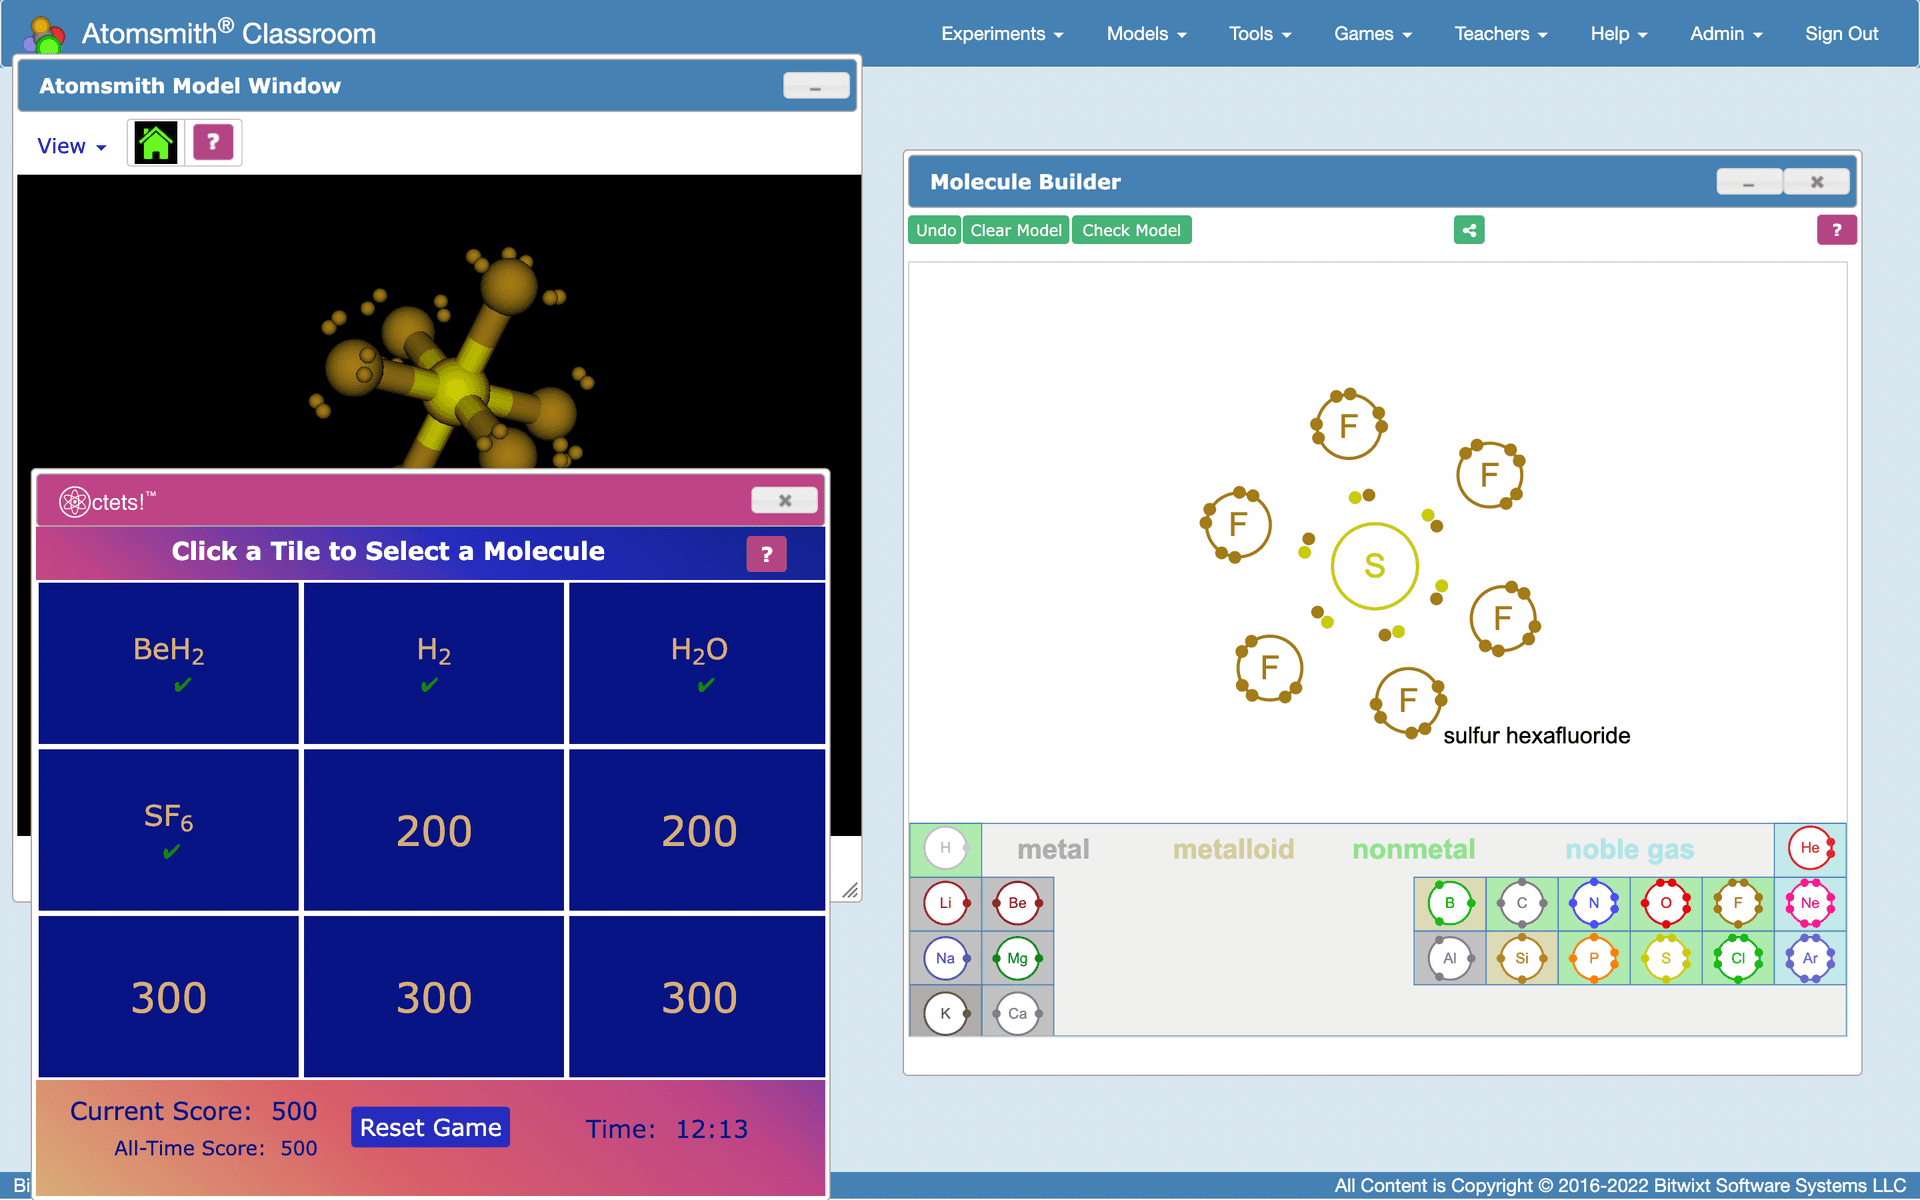The image size is (1920, 1200).
Task: Expand the Tools dropdown menu
Action: tap(1260, 34)
